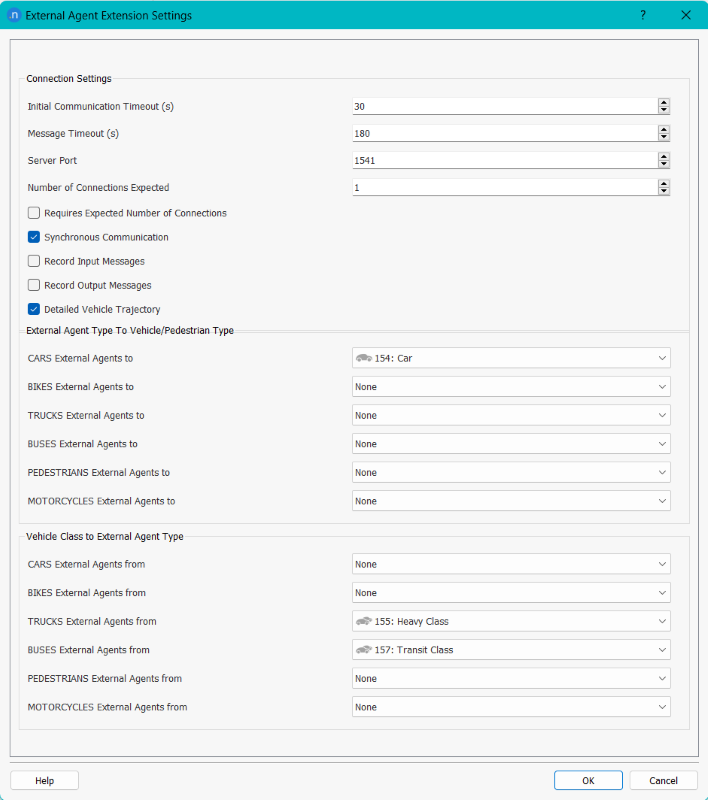Viewport: 708px width, 800px height.
Task: Click the application logo in the title bar
Action: click(x=13, y=15)
